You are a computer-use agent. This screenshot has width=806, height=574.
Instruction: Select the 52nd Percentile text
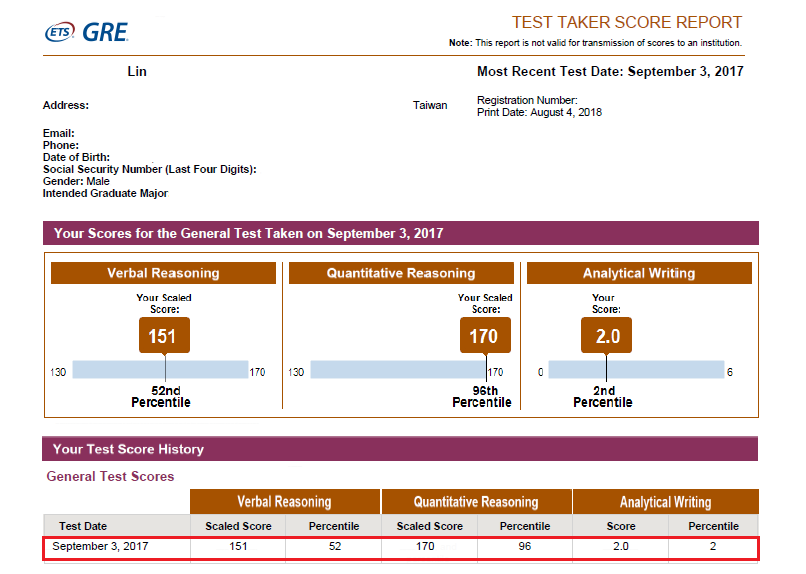(161, 397)
